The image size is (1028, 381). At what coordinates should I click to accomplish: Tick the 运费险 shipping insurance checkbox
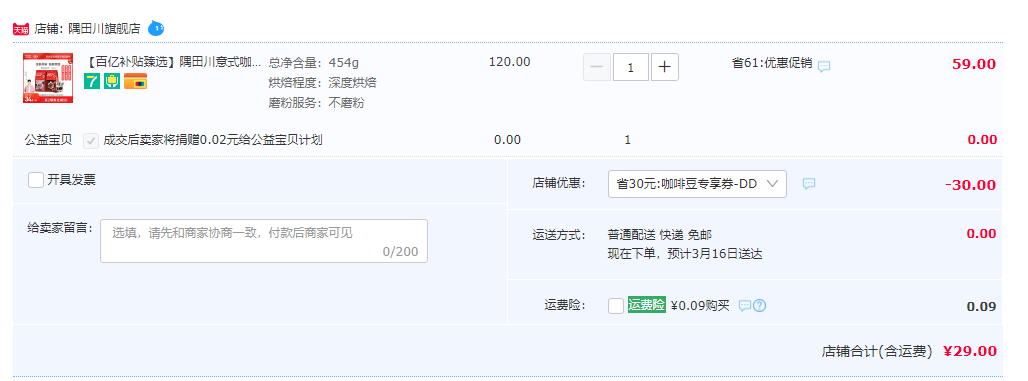[x=616, y=306]
